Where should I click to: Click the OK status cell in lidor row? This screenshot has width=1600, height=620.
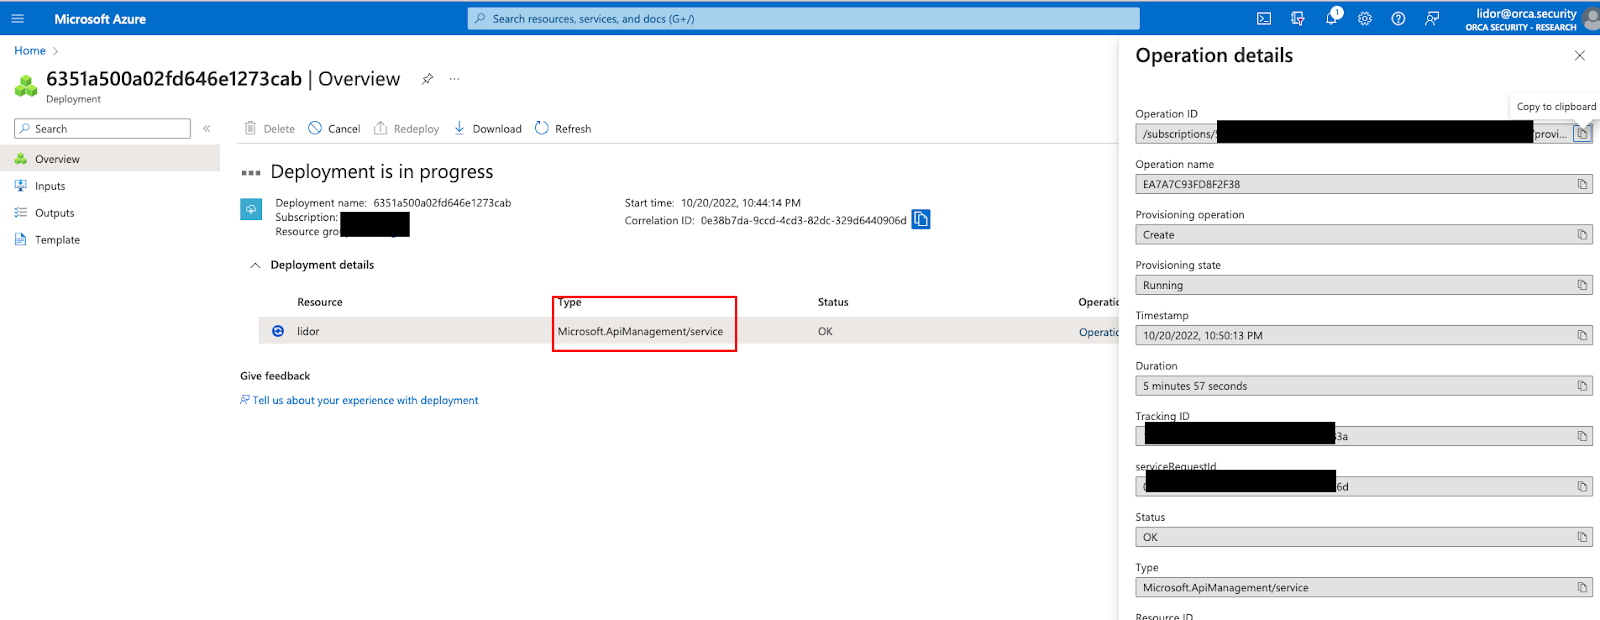coord(825,332)
